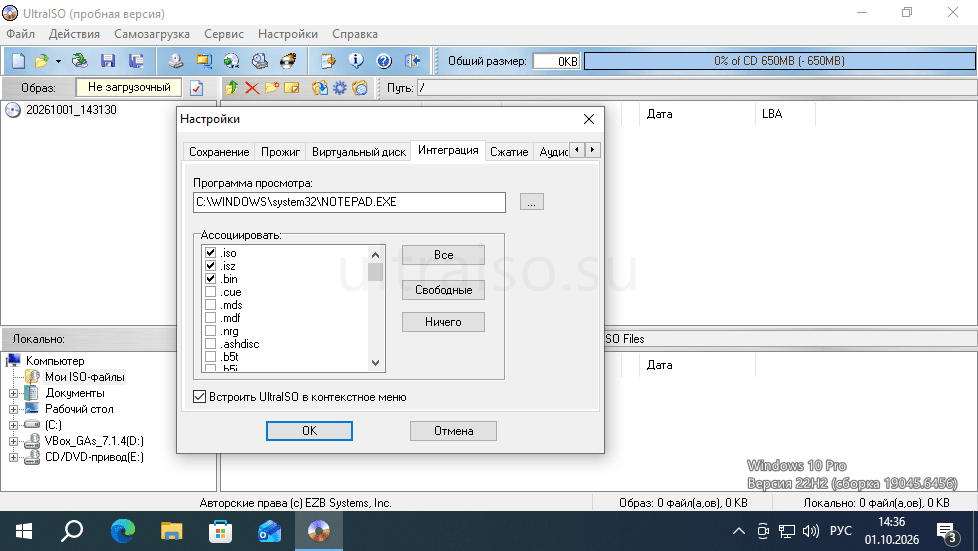Check the .mds association checkbox
Viewport: 978px width, 551px height.
210,305
